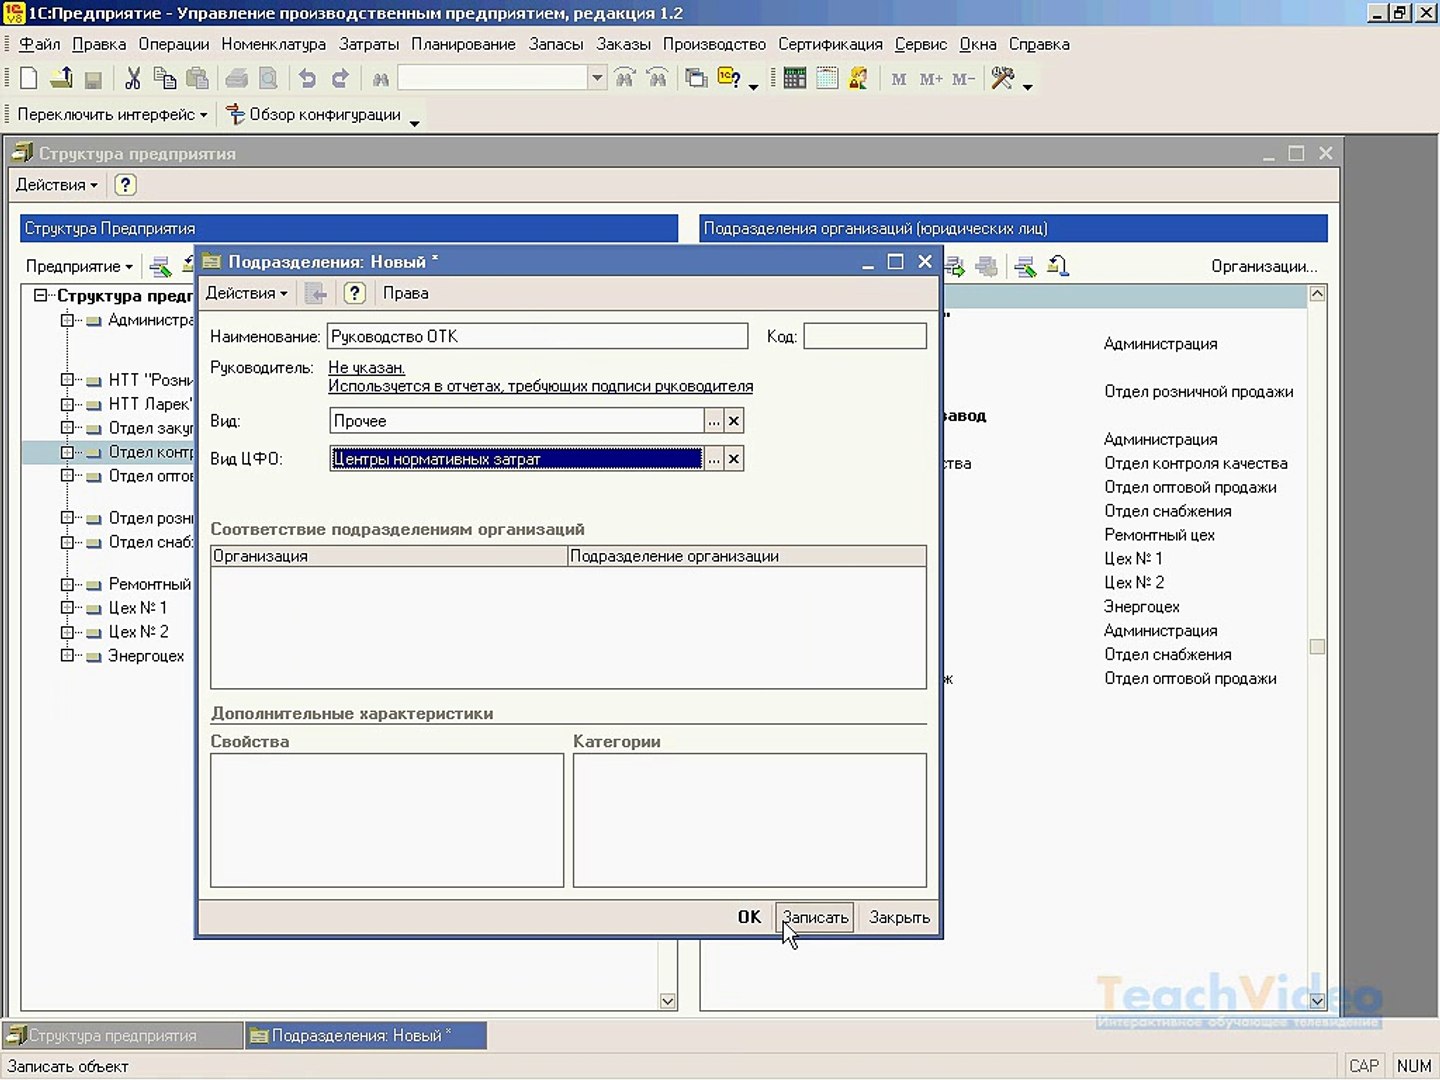Open Действия dropdown in Подразделения dialog
The image size is (1440, 1080).
246,293
